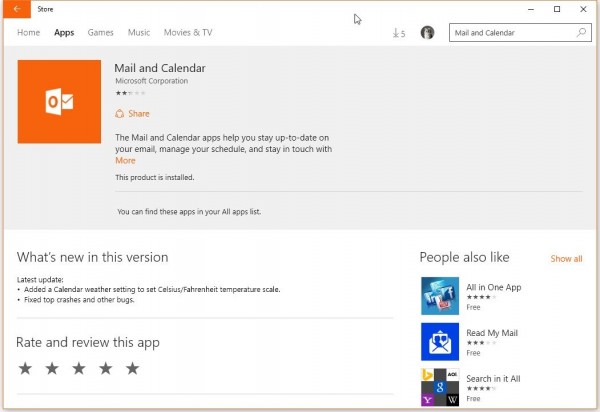This screenshot has width=600, height=412.
Task: Open the user account profile picture
Action: (x=427, y=33)
